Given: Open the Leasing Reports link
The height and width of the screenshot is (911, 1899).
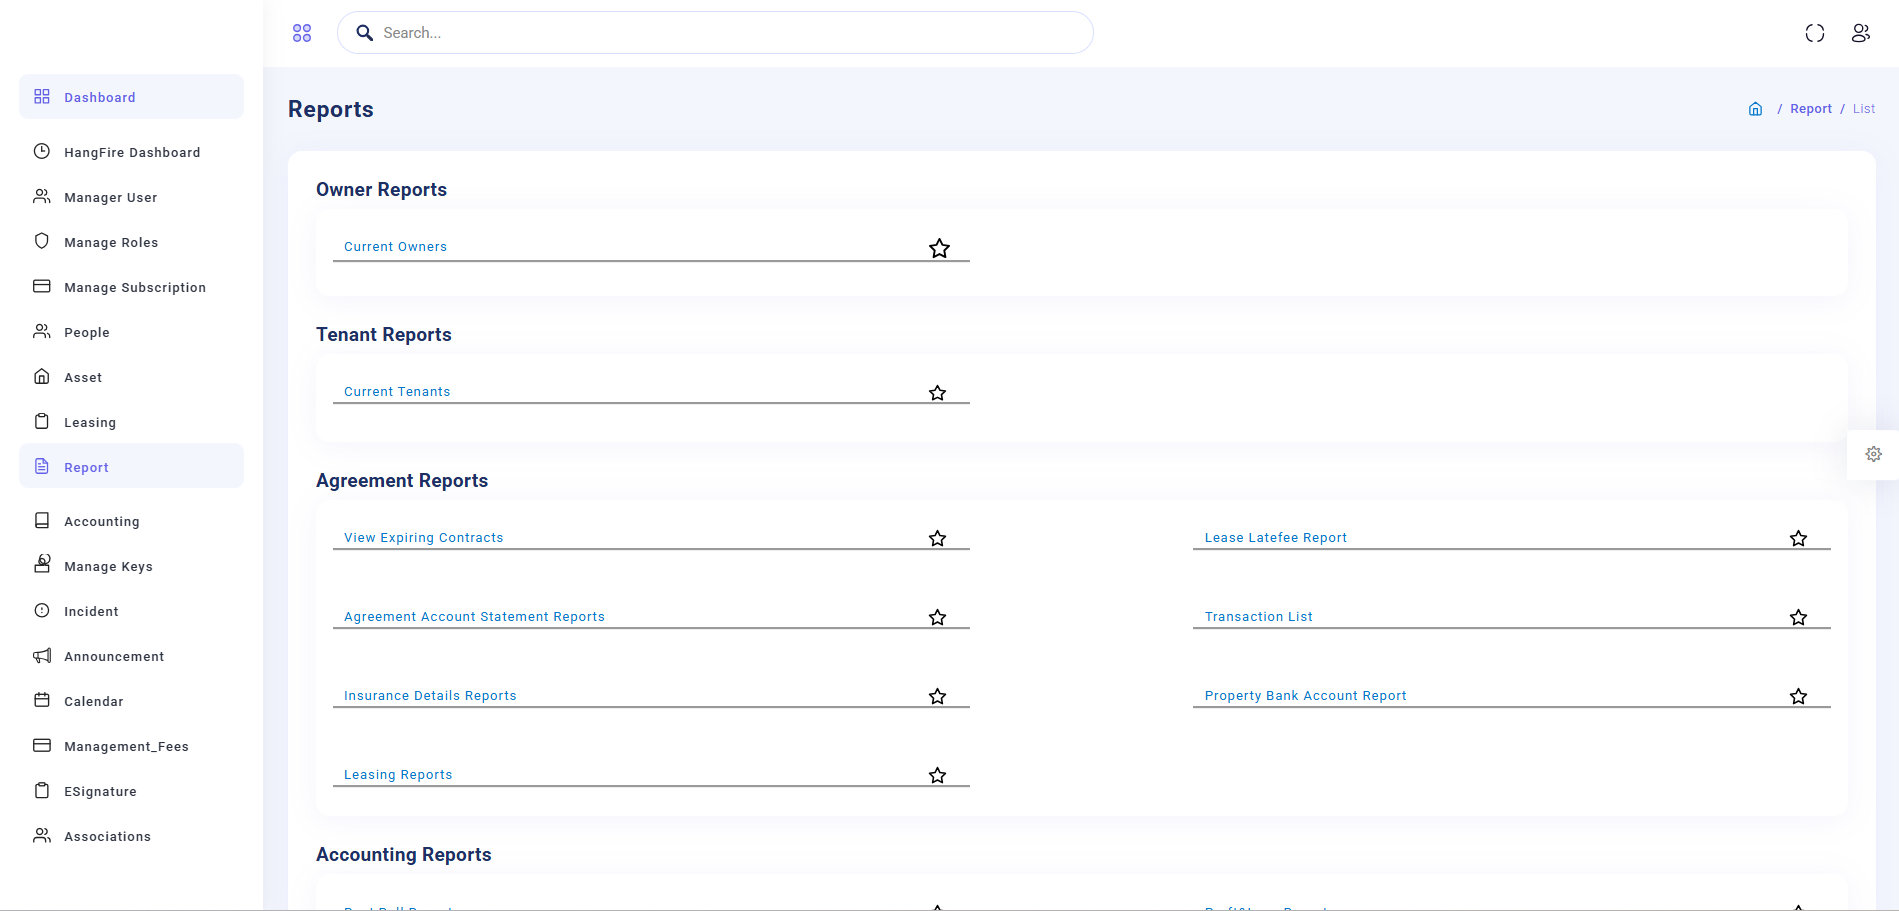Looking at the screenshot, I should tap(398, 775).
